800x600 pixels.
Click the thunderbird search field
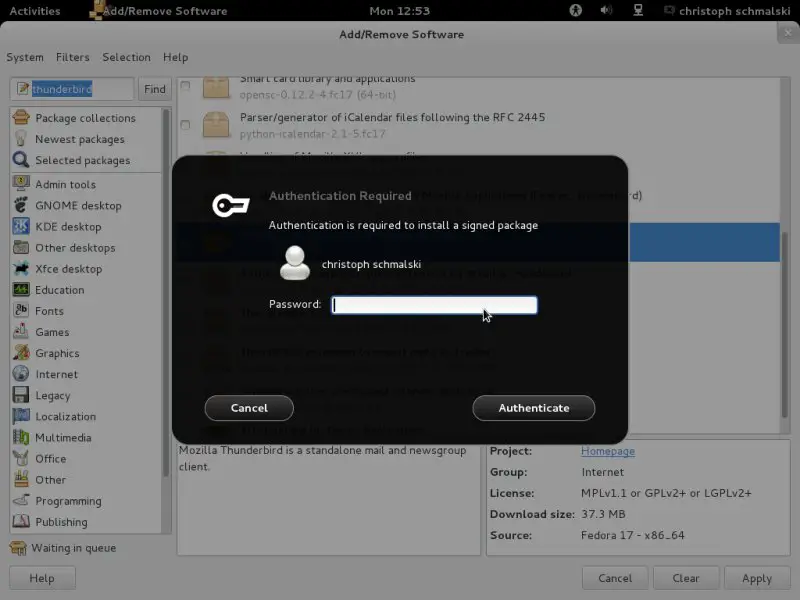point(72,89)
